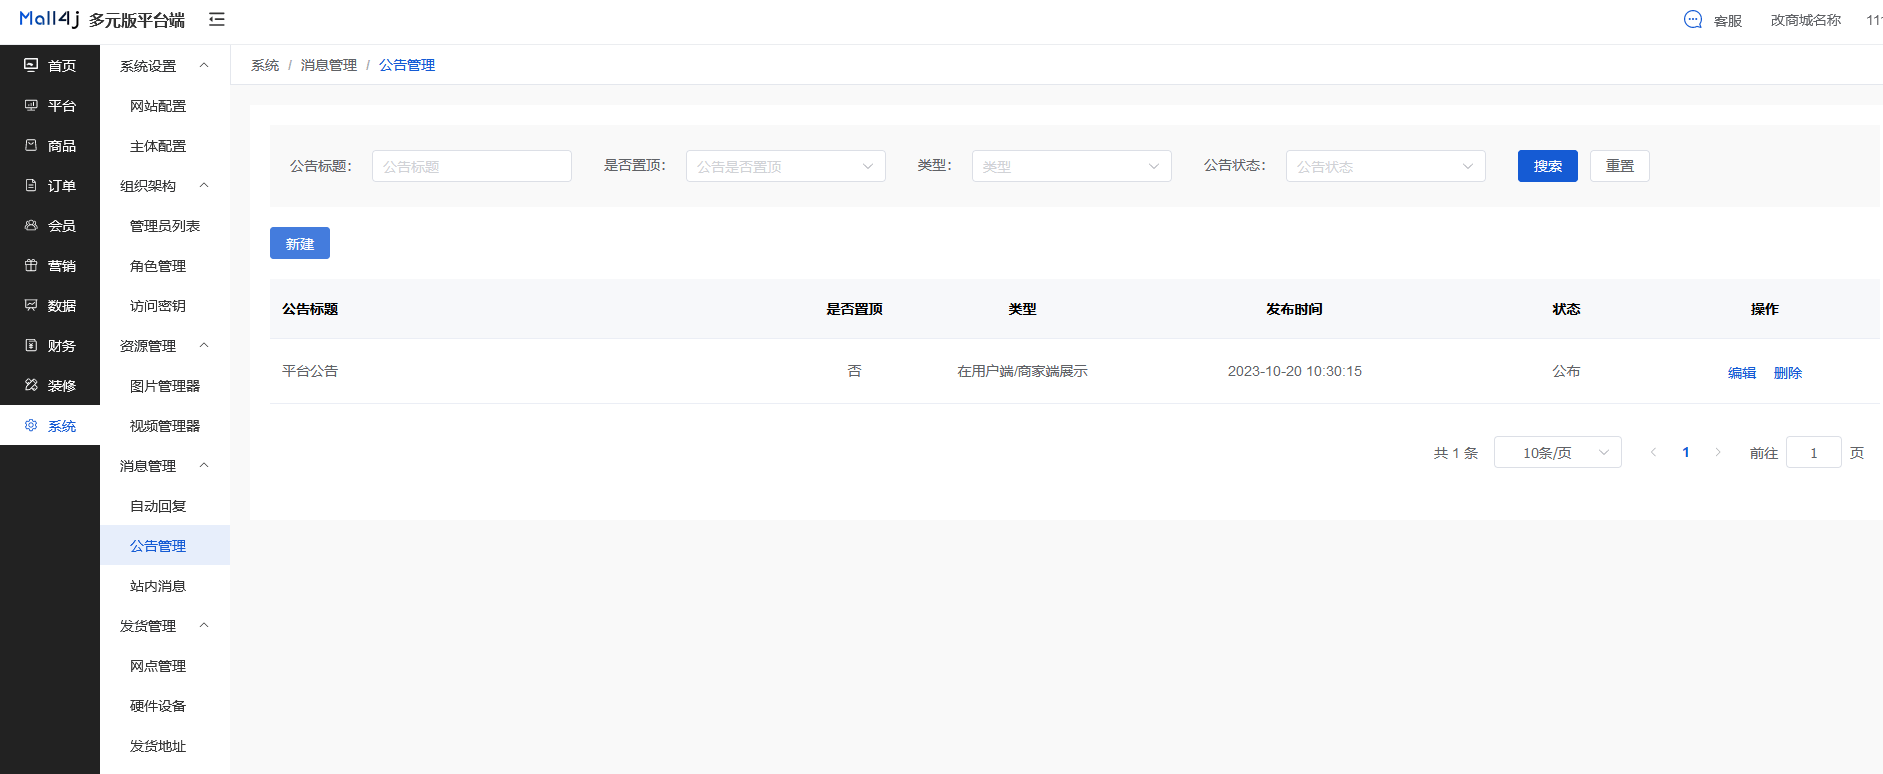The image size is (1883, 774).
Task: Open the 是否置顶 dropdown
Action: (786, 166)
